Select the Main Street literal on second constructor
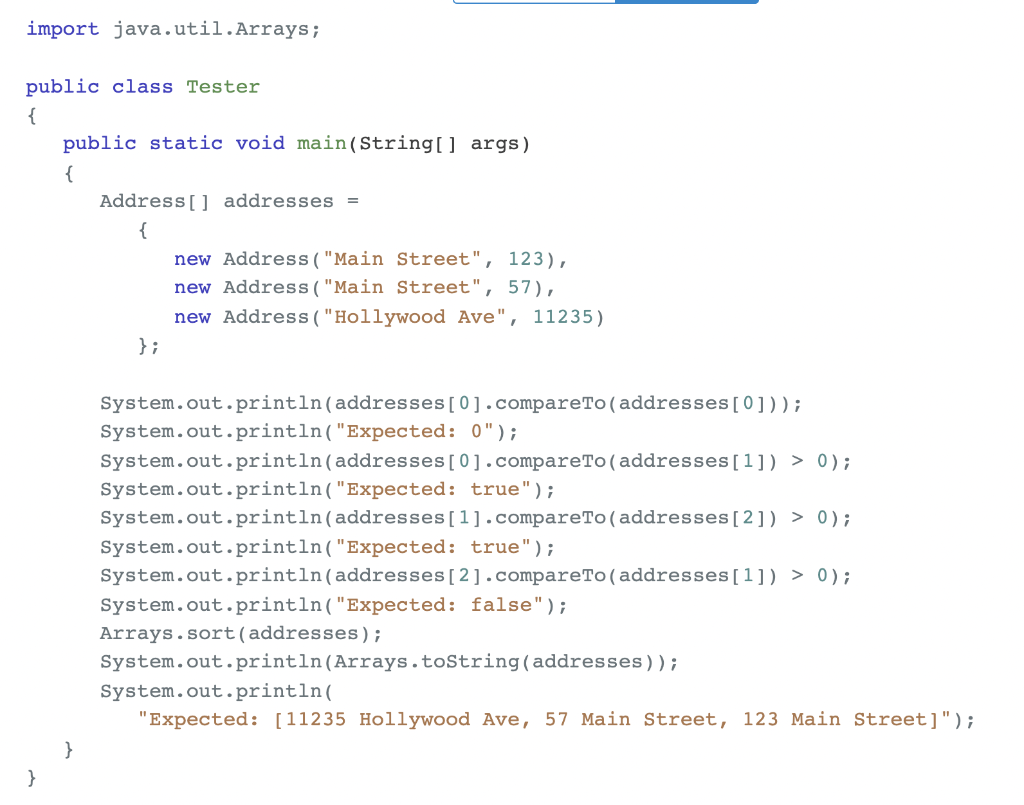1024x805 pixels. (401, 287)
